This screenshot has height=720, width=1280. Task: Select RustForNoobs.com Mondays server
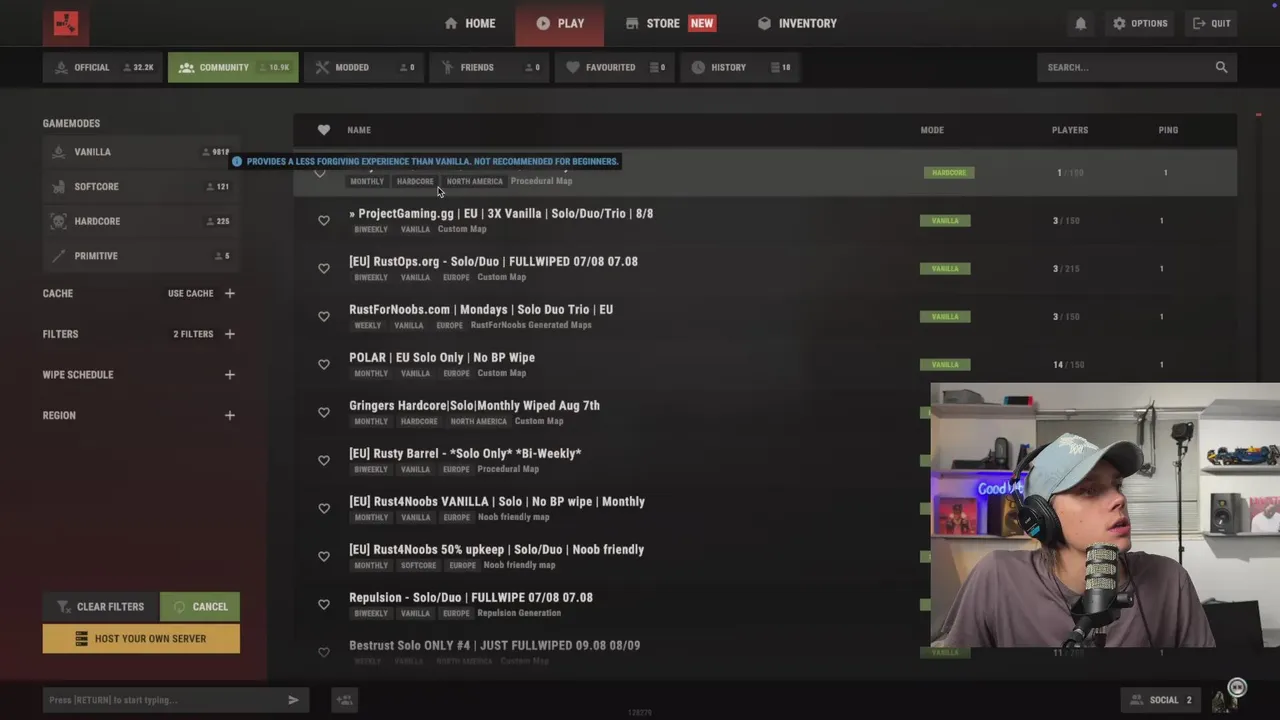point(765,317)
